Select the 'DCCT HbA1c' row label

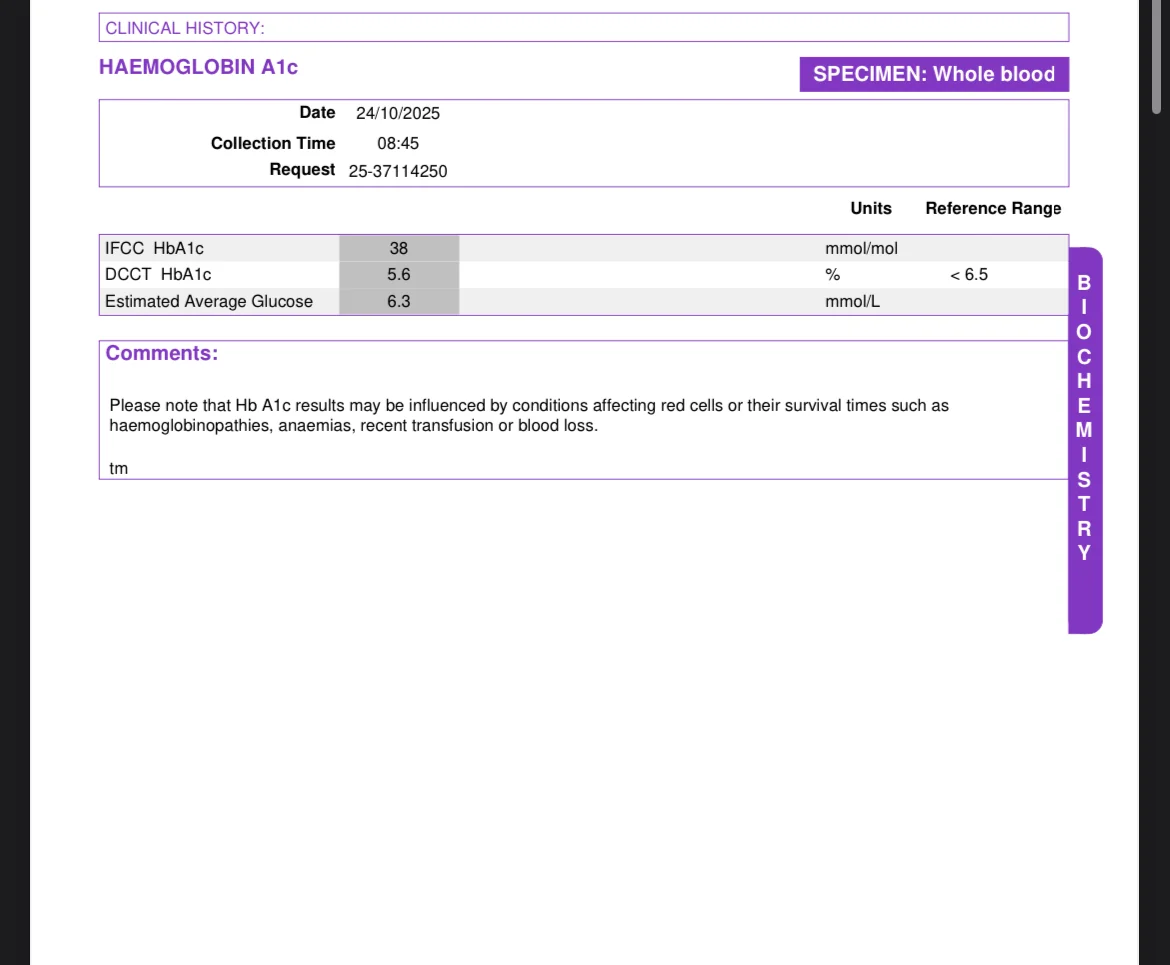pos(158,275)
